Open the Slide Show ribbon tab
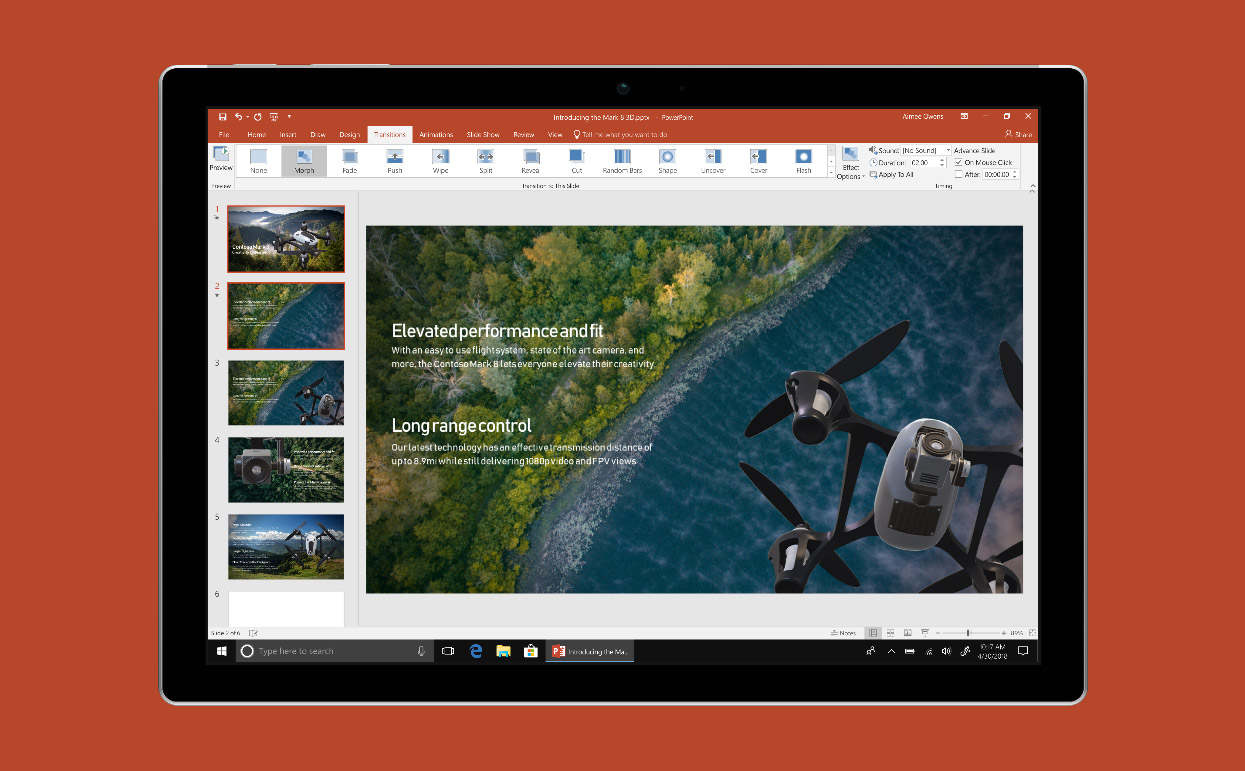The height and width of the screenshot is (771, 1245). click(x=483, y=133)
